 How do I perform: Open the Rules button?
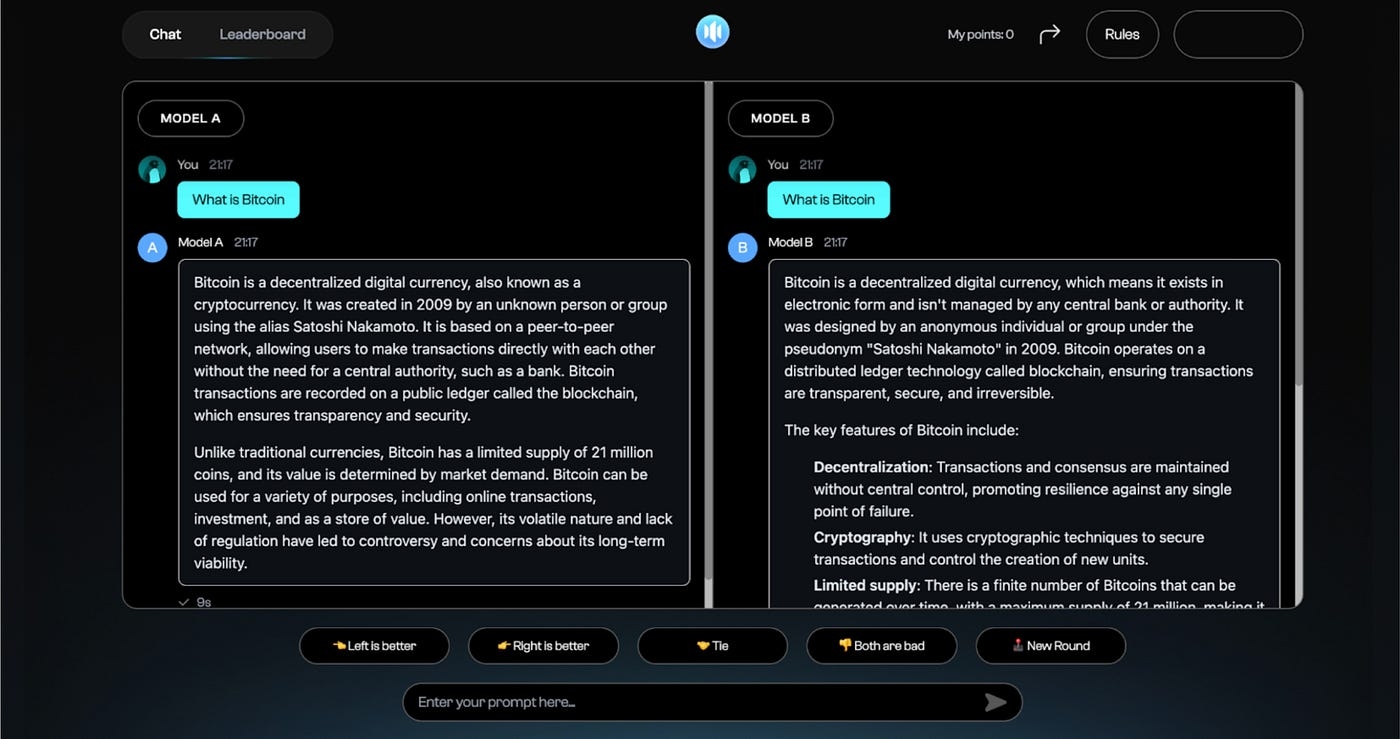[1121, 35]
